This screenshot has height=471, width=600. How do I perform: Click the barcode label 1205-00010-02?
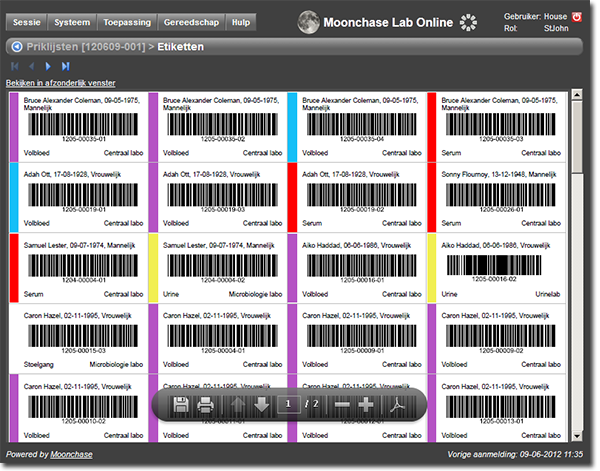(83, 409)
